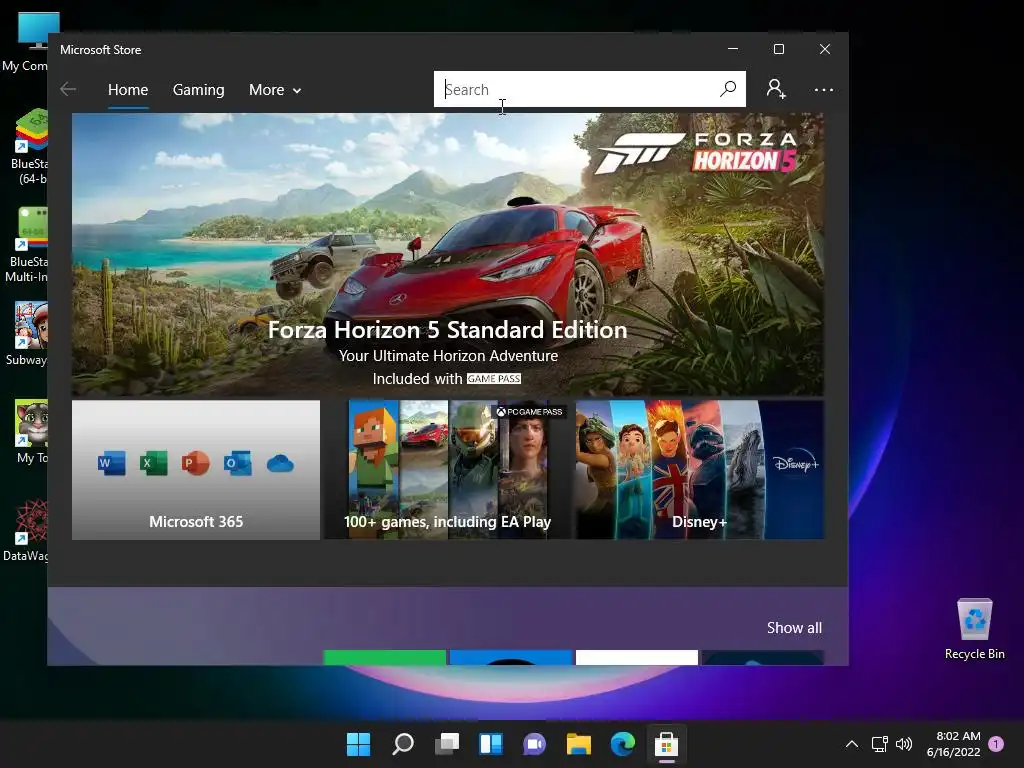The width and height of the screenshot is (1024, 768).
Task: Open Task View on the taskbar
Action: click(447, 744)
